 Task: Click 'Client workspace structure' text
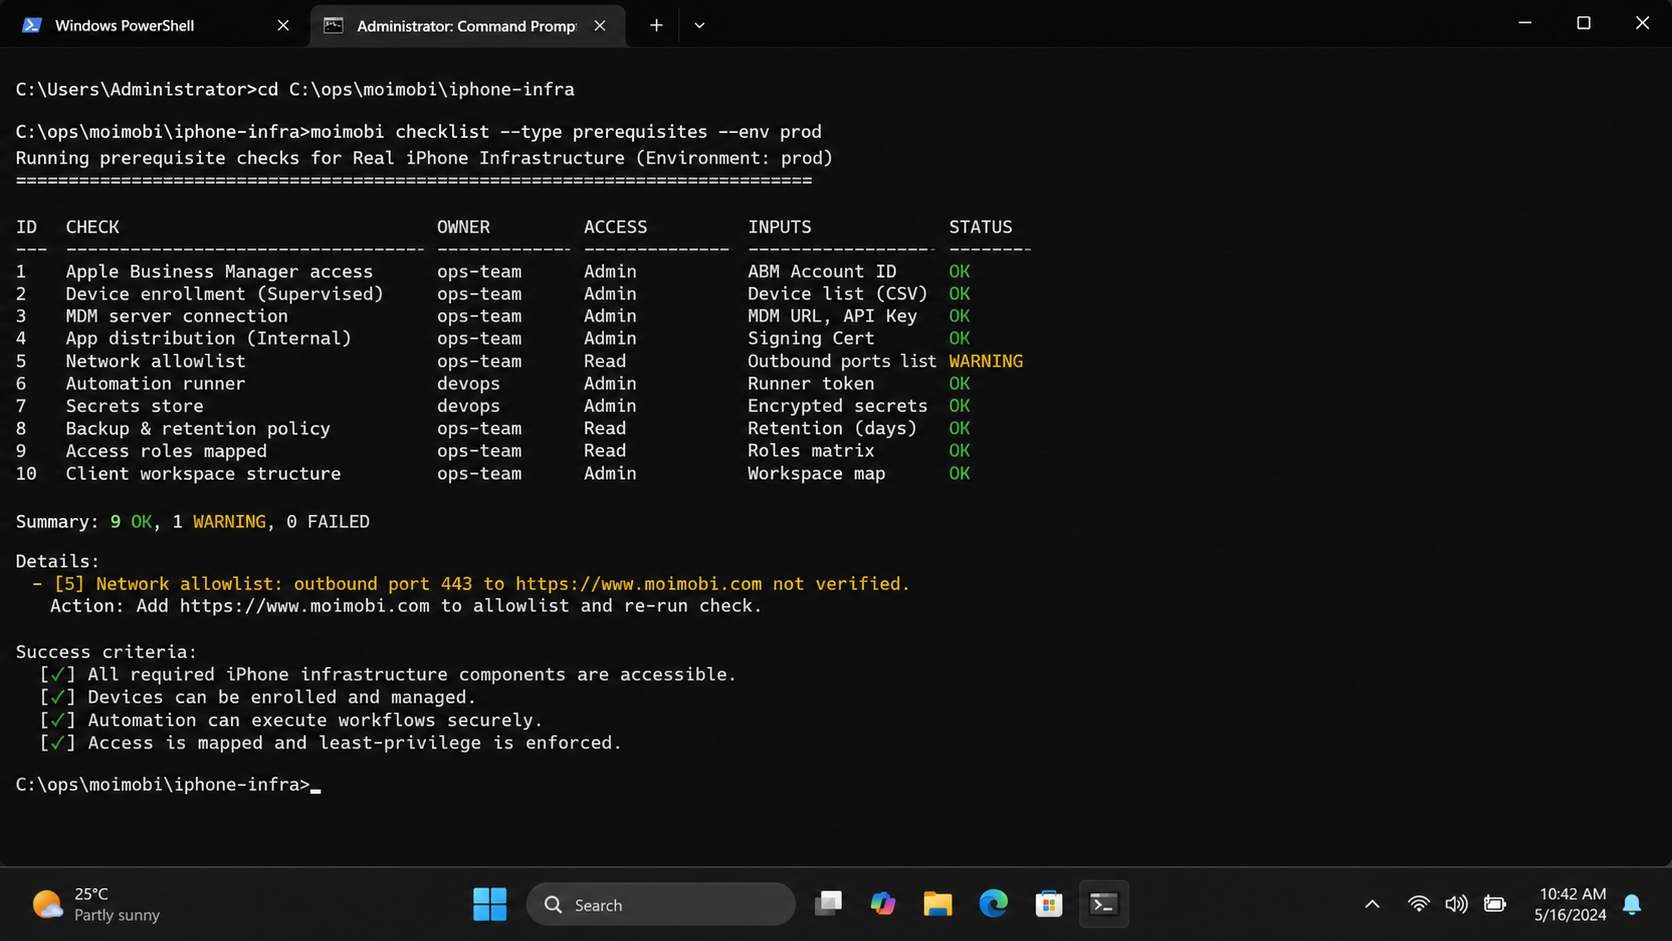[204, 473]
